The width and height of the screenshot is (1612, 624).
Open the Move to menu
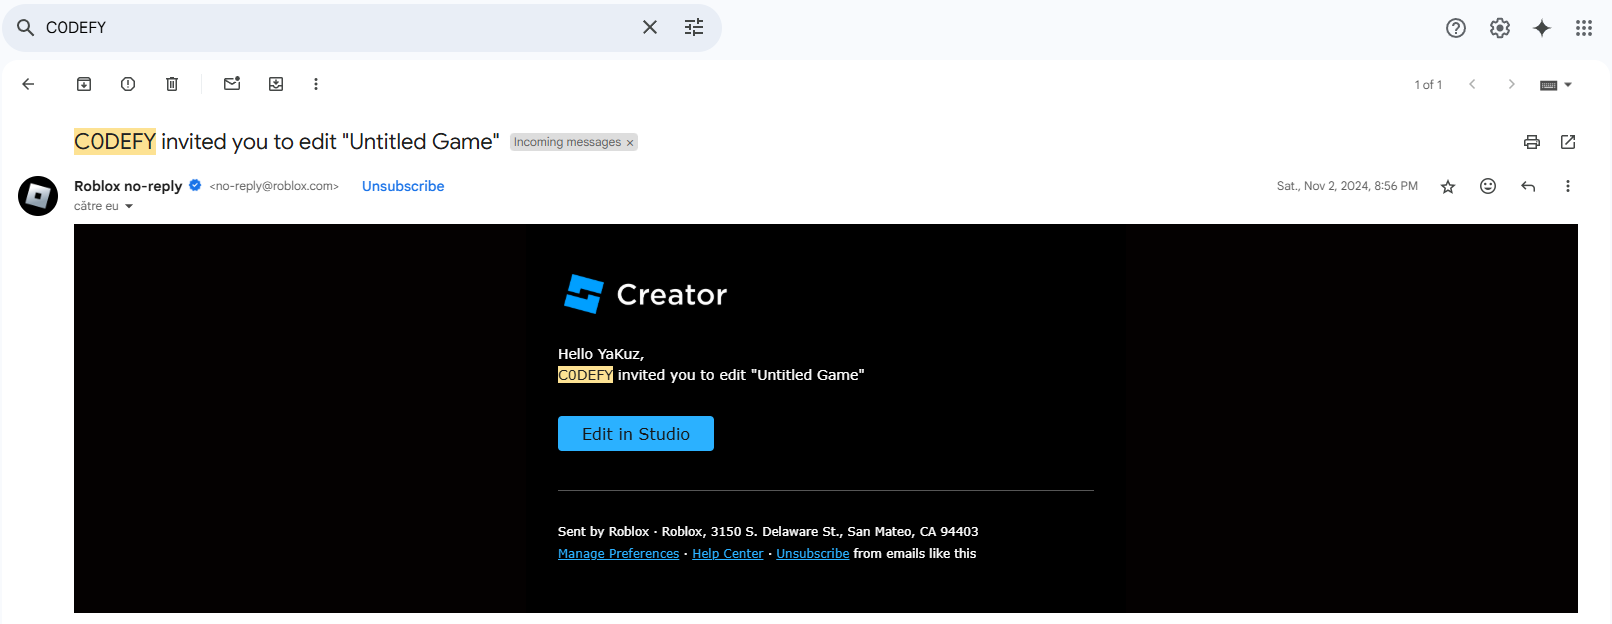[276, 84]
